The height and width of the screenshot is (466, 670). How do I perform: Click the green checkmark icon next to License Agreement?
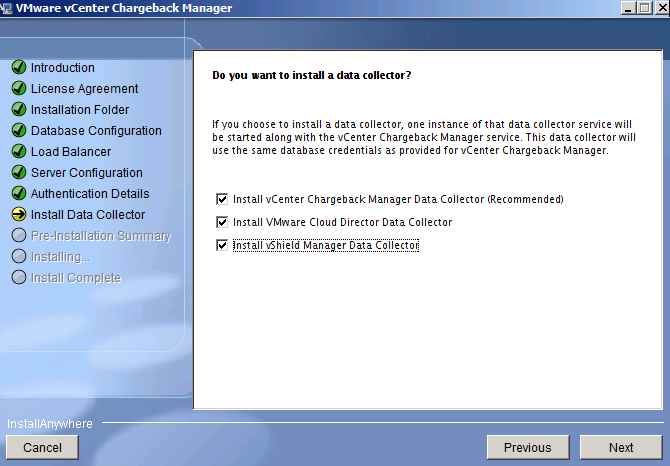(x=19, y=88)
